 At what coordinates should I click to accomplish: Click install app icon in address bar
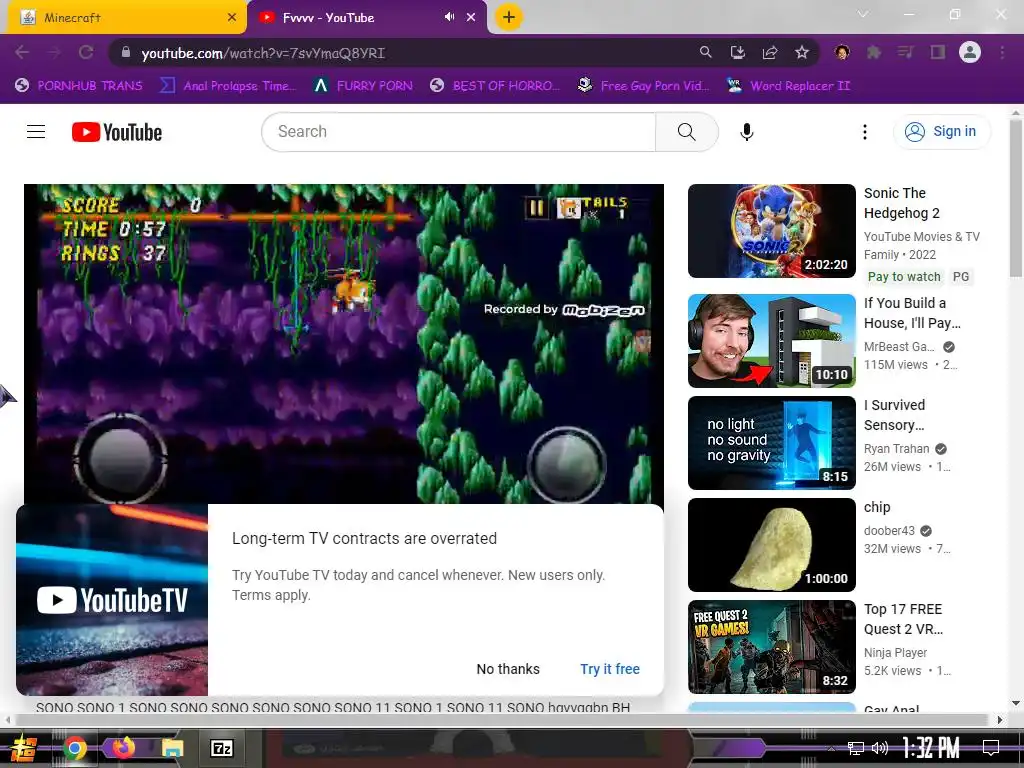pyautogui.click(x=737, y=52)
